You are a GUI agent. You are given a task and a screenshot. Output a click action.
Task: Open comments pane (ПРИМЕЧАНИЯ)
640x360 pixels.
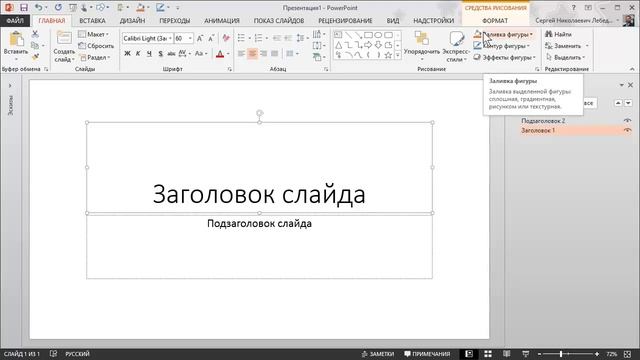click(x=427, y=354)
